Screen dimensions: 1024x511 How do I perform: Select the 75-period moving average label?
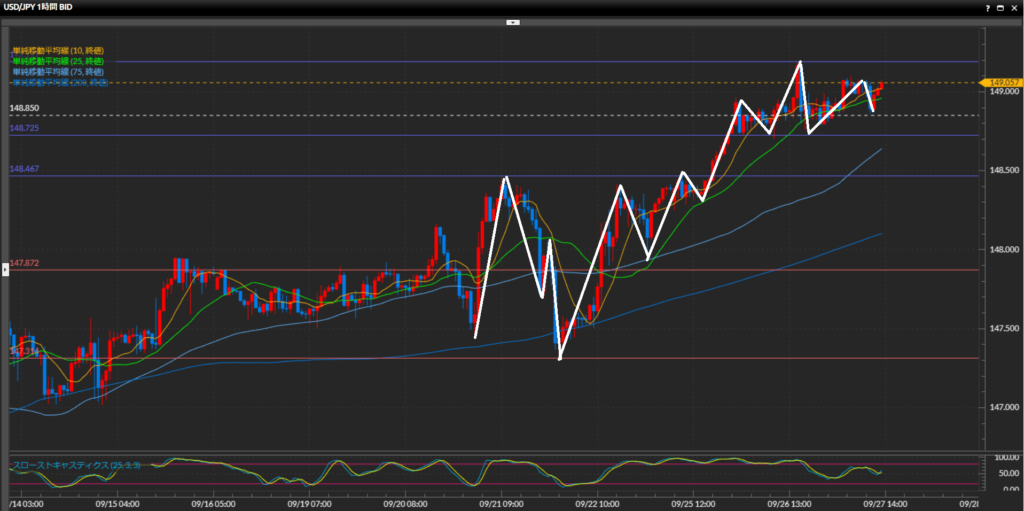point(59,72)
